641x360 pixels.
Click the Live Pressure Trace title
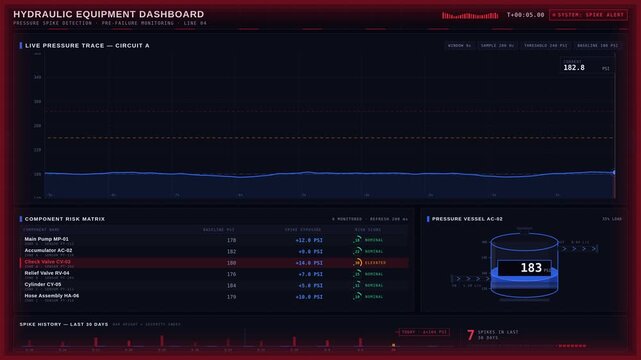tap(87, 45)
